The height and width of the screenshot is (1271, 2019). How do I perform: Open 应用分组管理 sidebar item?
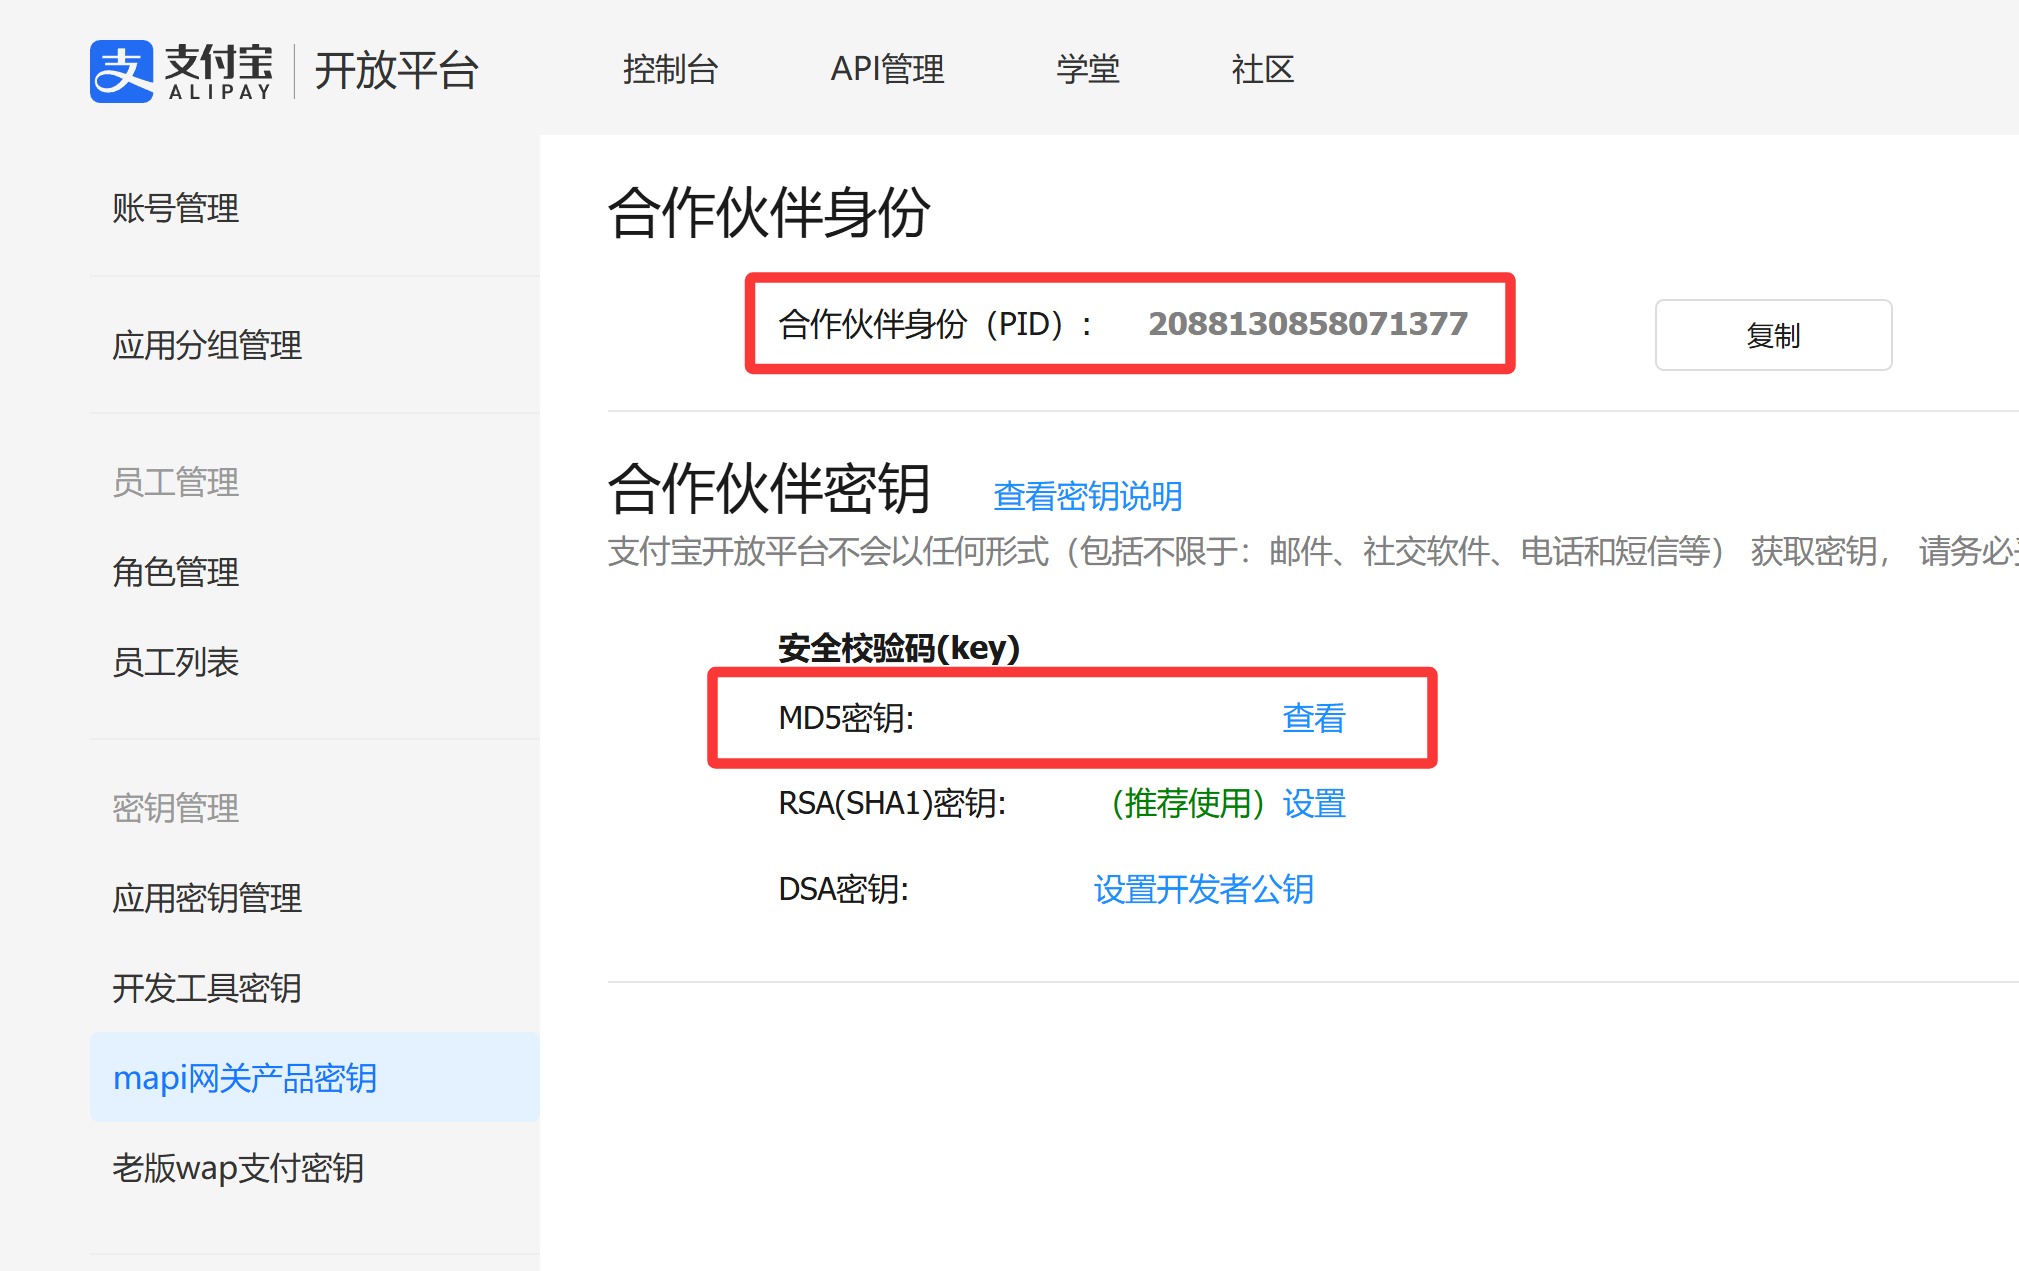coord(207,345)
